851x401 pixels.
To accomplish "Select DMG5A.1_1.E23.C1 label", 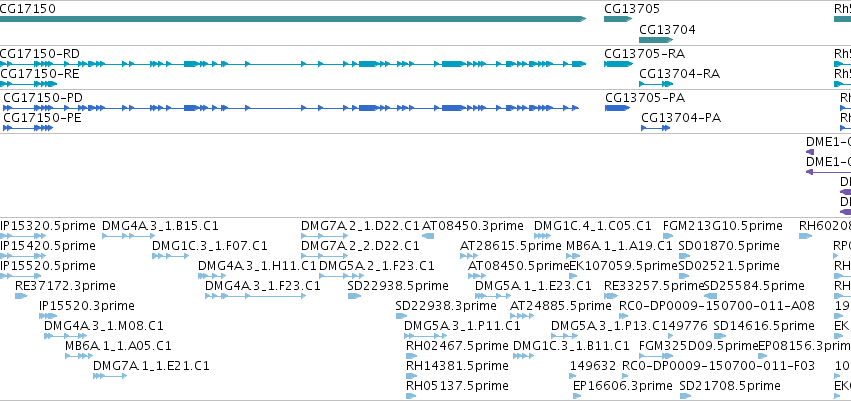I will click(533, 286).
